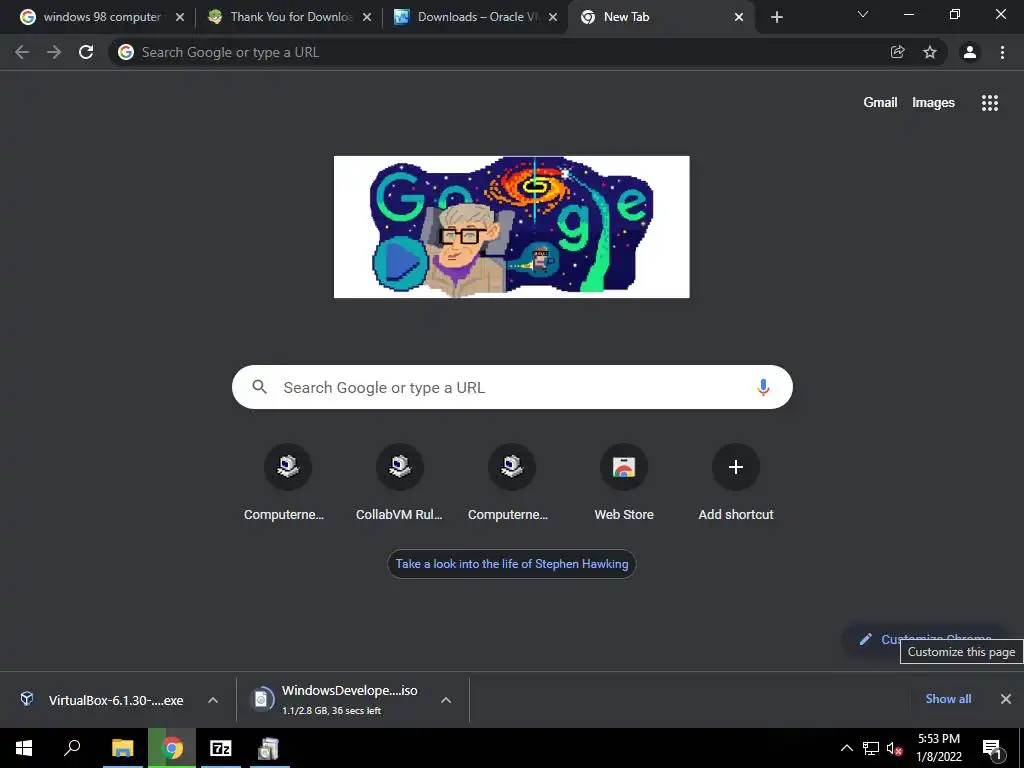Click the central Google search box
The image size is (1024, 768).
click(512, 387)
